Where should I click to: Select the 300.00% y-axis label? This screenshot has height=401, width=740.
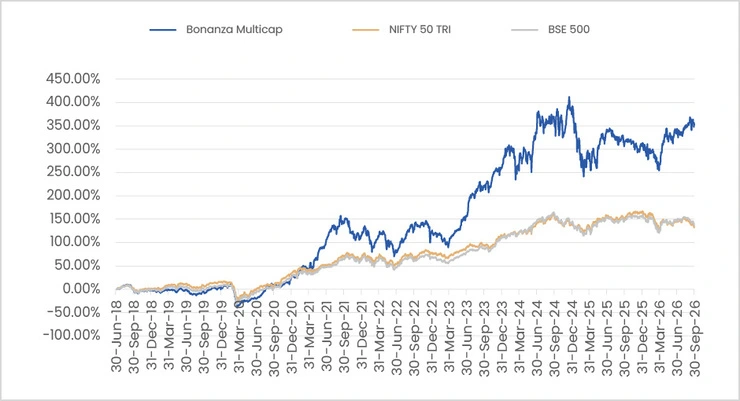73,149
